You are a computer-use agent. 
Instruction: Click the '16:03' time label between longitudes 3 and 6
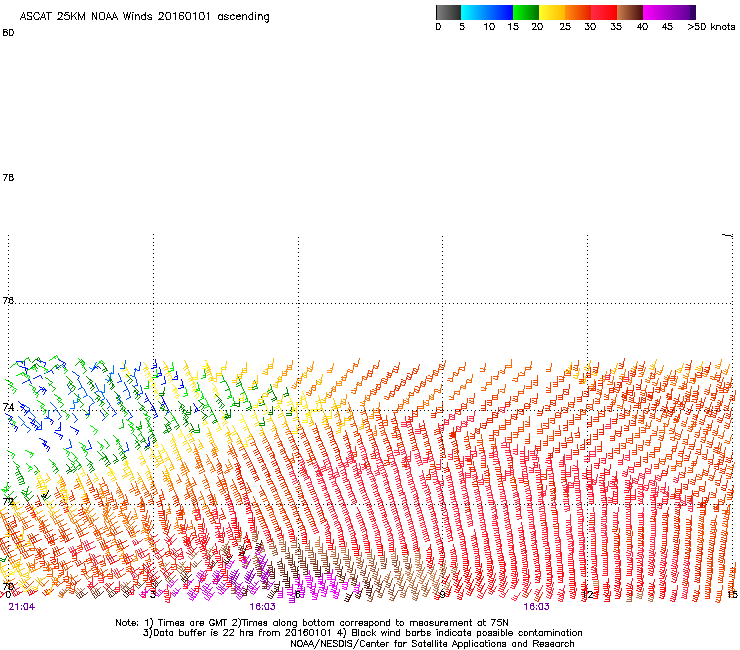[x=262, y=607]
